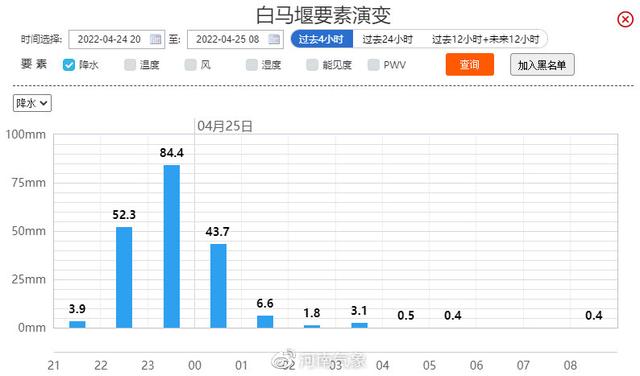Click hour label 05 on time axis

point(429,365)
